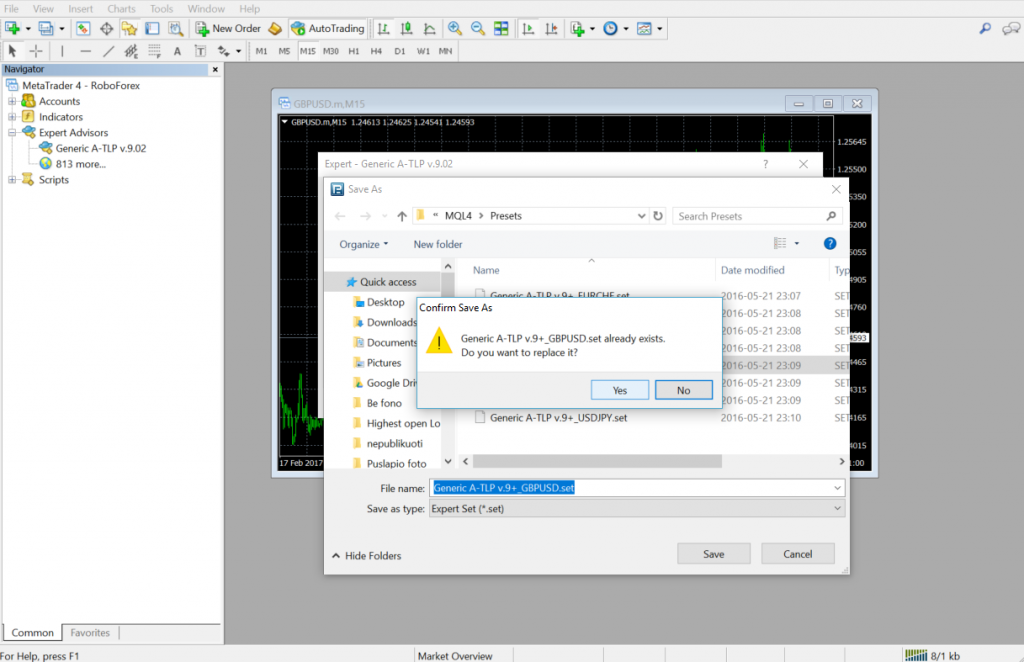Switch to the M1 timeframe

click(261, 51)
